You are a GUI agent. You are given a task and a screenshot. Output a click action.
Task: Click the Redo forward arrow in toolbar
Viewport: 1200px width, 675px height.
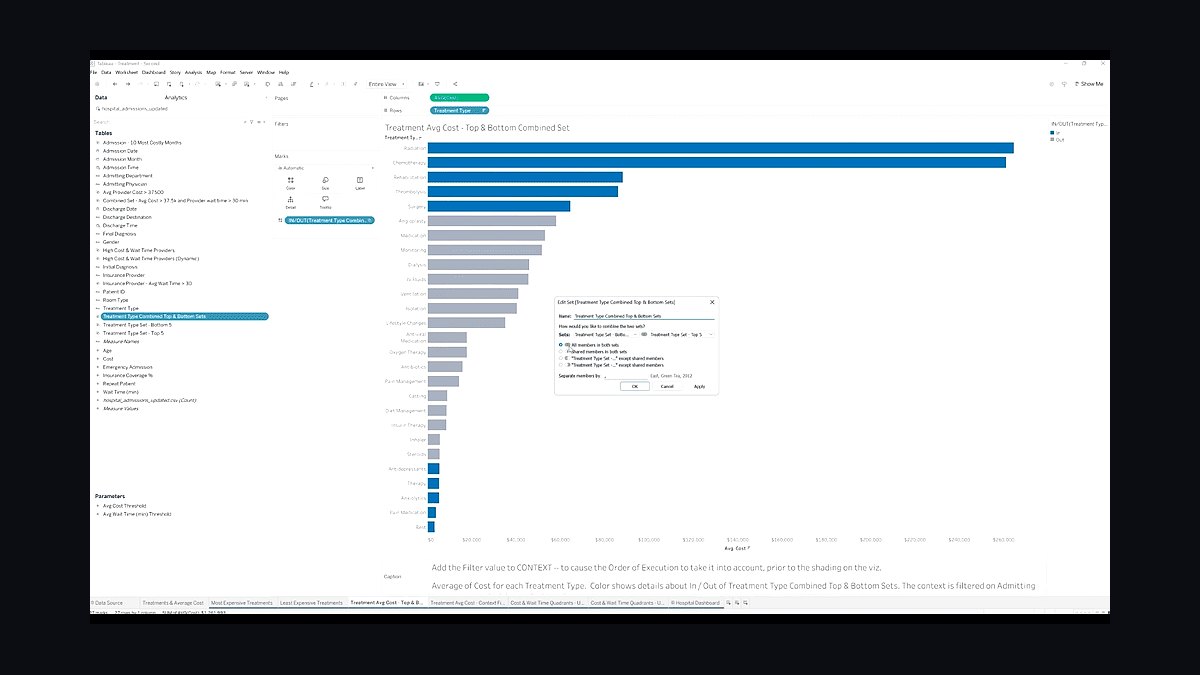pos(128,84)
